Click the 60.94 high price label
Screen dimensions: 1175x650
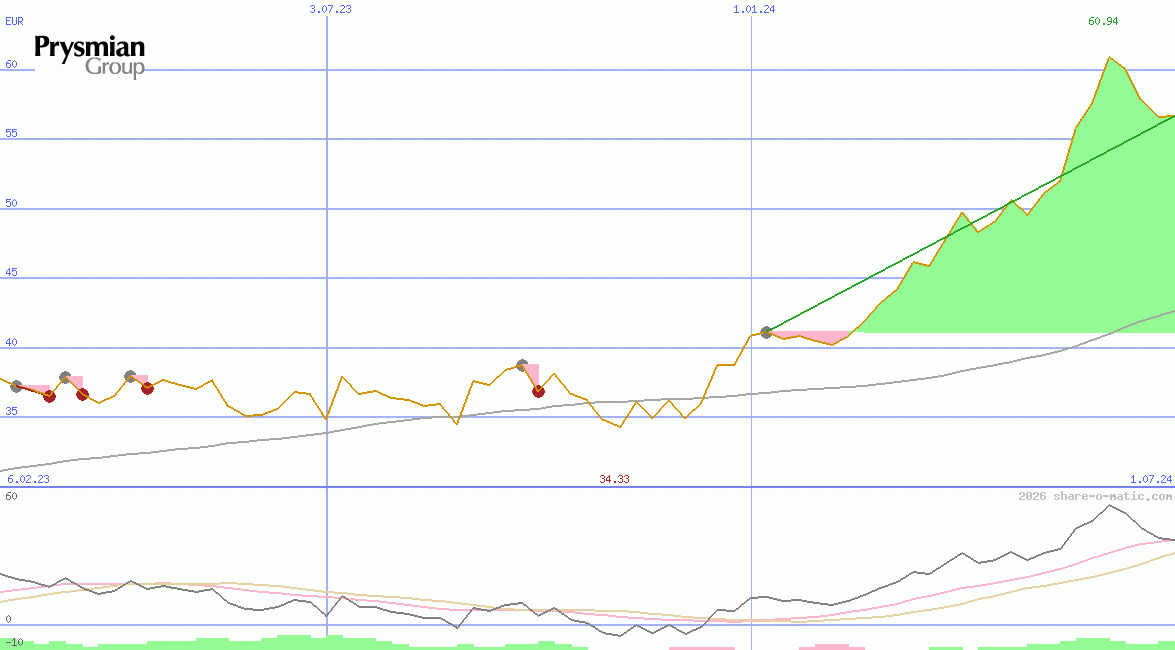[x=1103, y=22]
